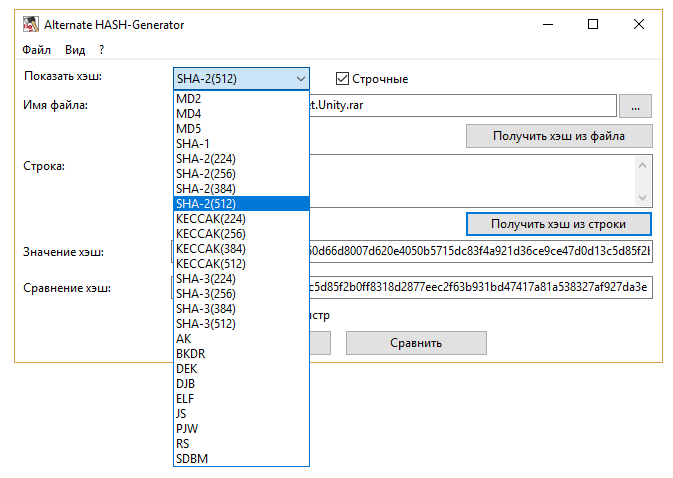Collapse the SHA-2(512) hash type dropdown
This screenshot has width=673, height=478.
click(x=300, y=79)
